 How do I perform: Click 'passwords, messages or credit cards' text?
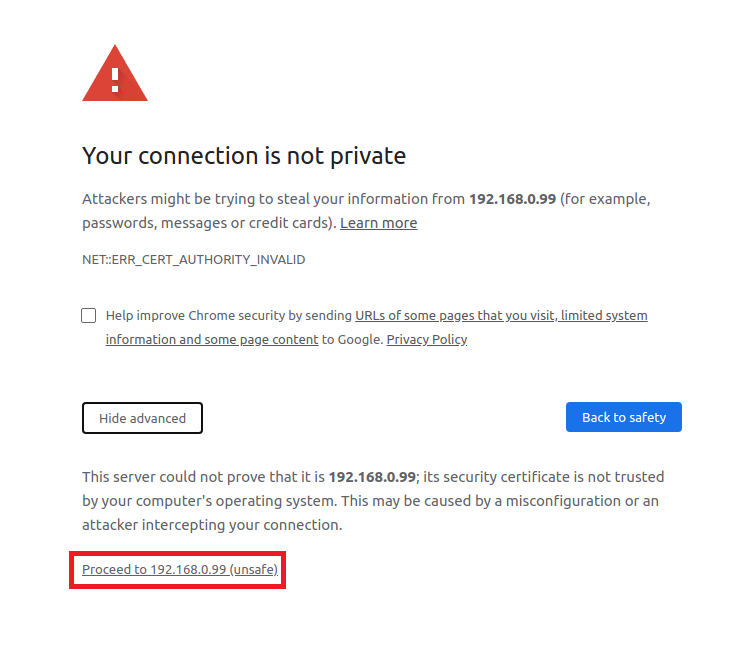click(209, 223)
